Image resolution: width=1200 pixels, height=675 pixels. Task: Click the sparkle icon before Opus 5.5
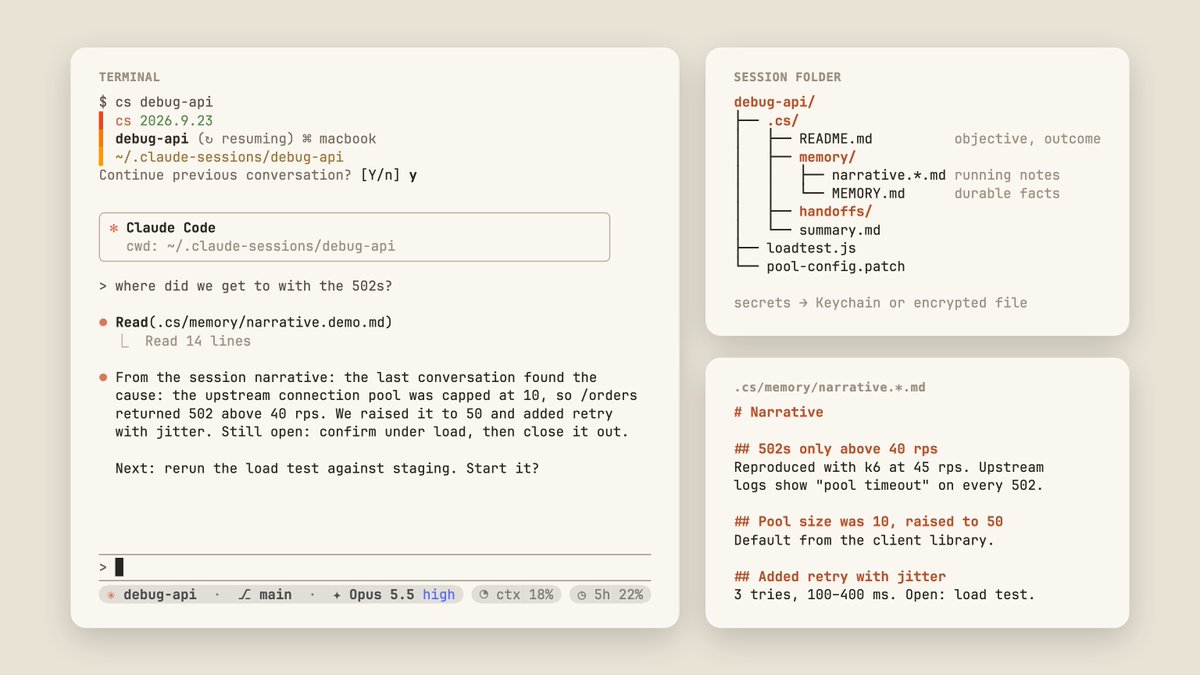(337, 595)
